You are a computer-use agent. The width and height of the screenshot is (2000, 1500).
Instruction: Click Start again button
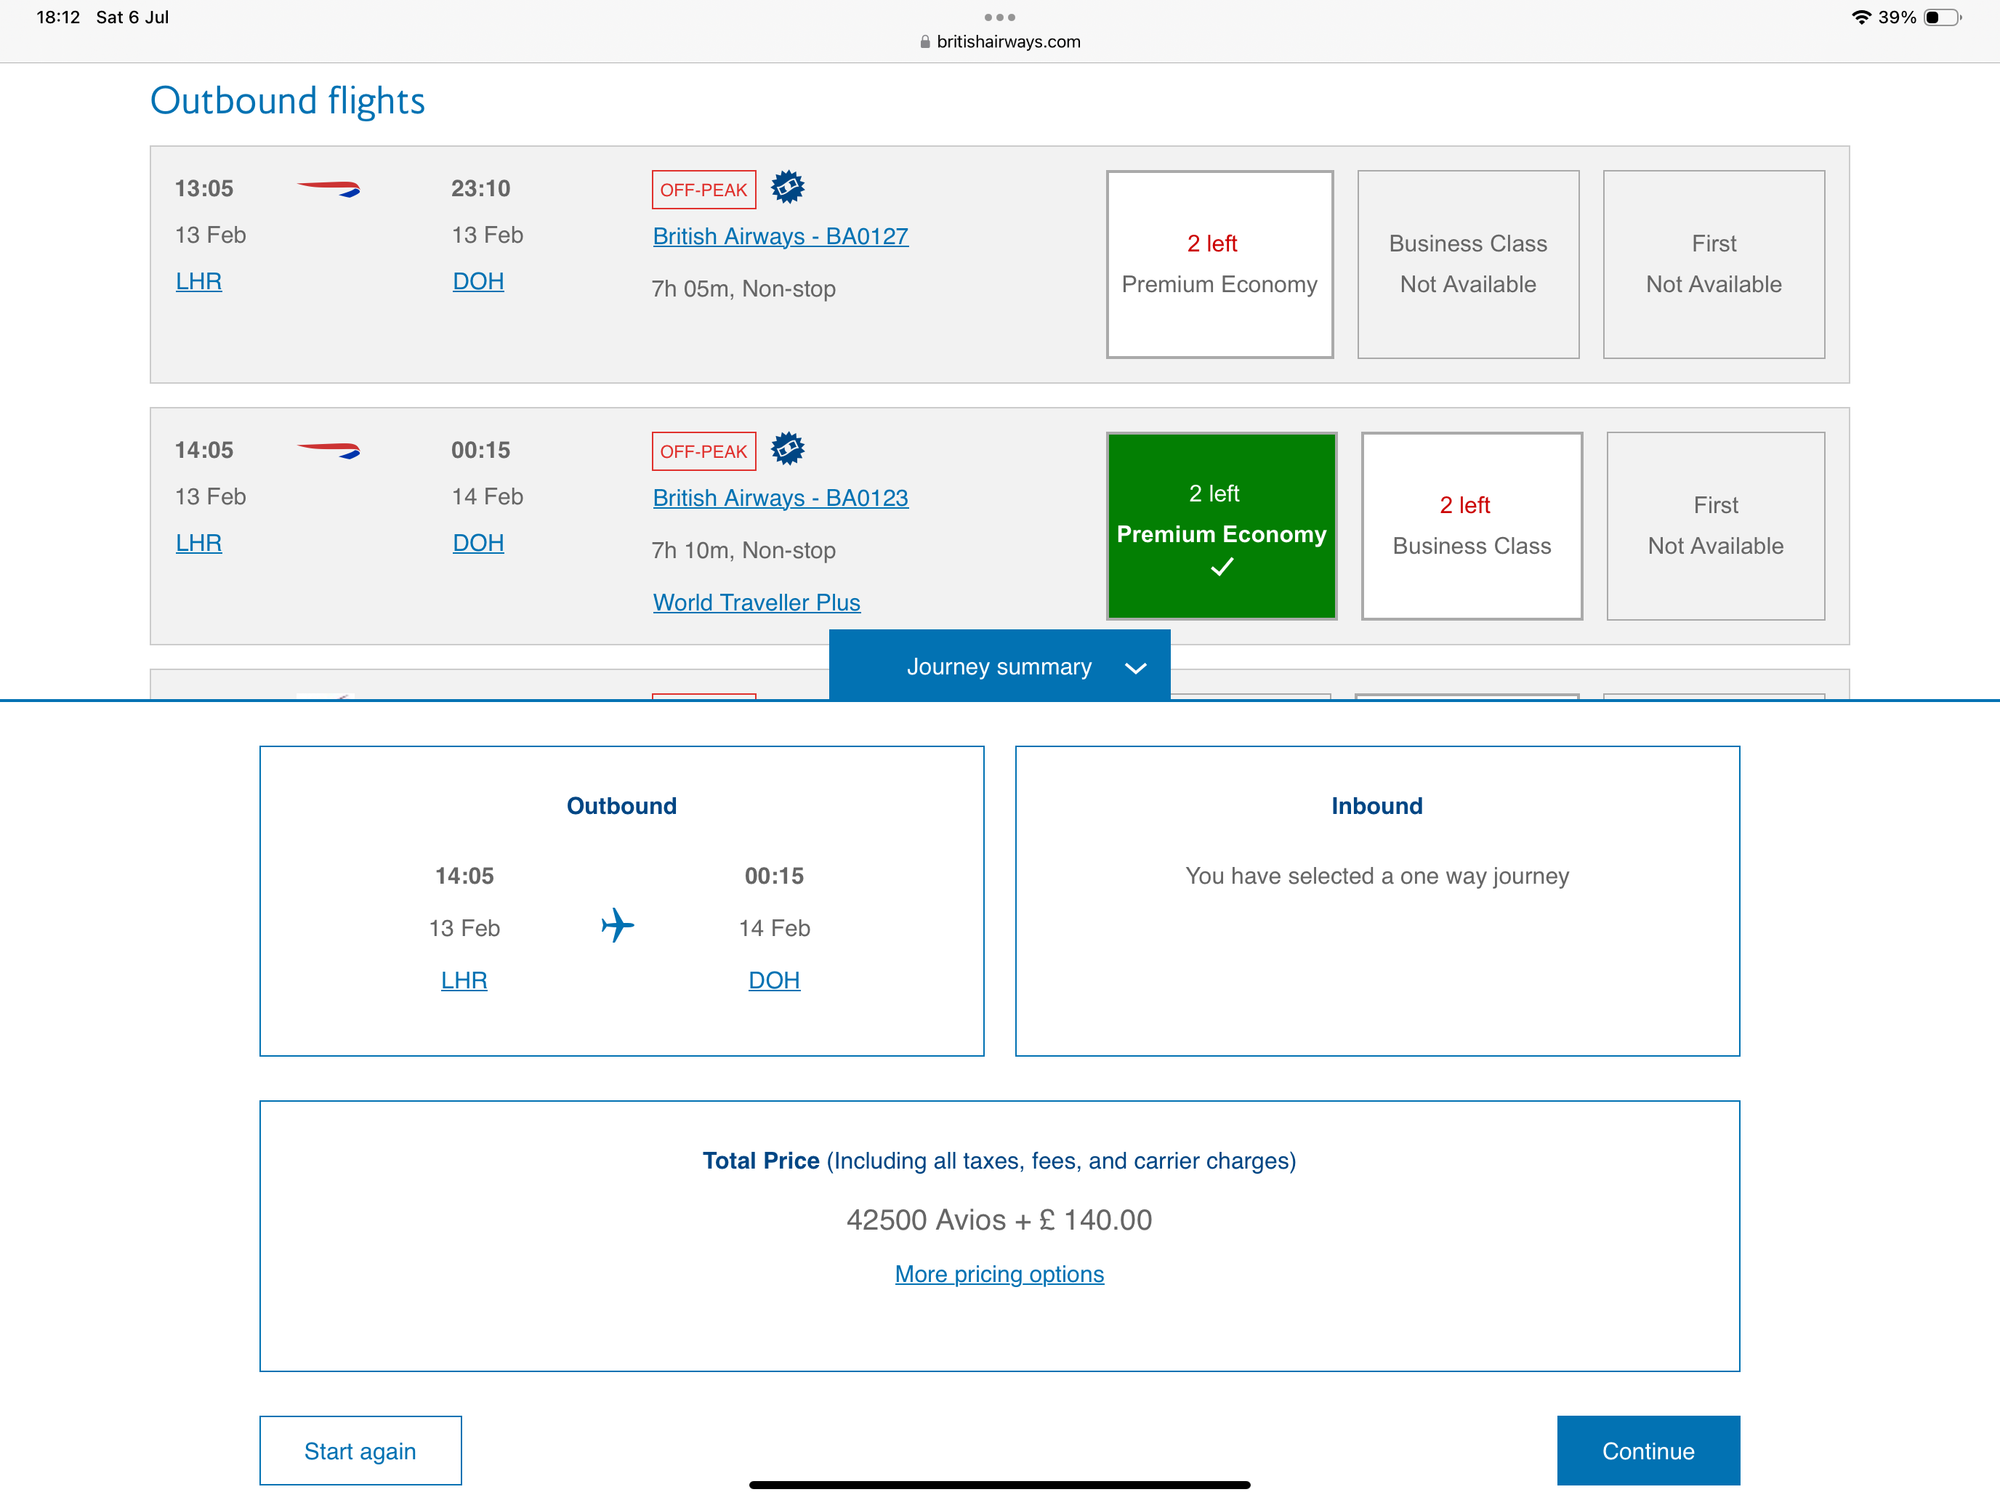coord(360,1451)
